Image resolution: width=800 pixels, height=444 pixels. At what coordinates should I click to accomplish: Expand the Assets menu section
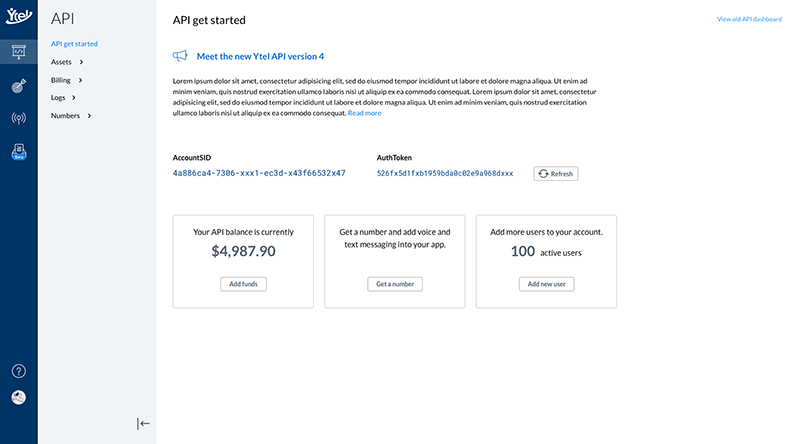[66, 62]
